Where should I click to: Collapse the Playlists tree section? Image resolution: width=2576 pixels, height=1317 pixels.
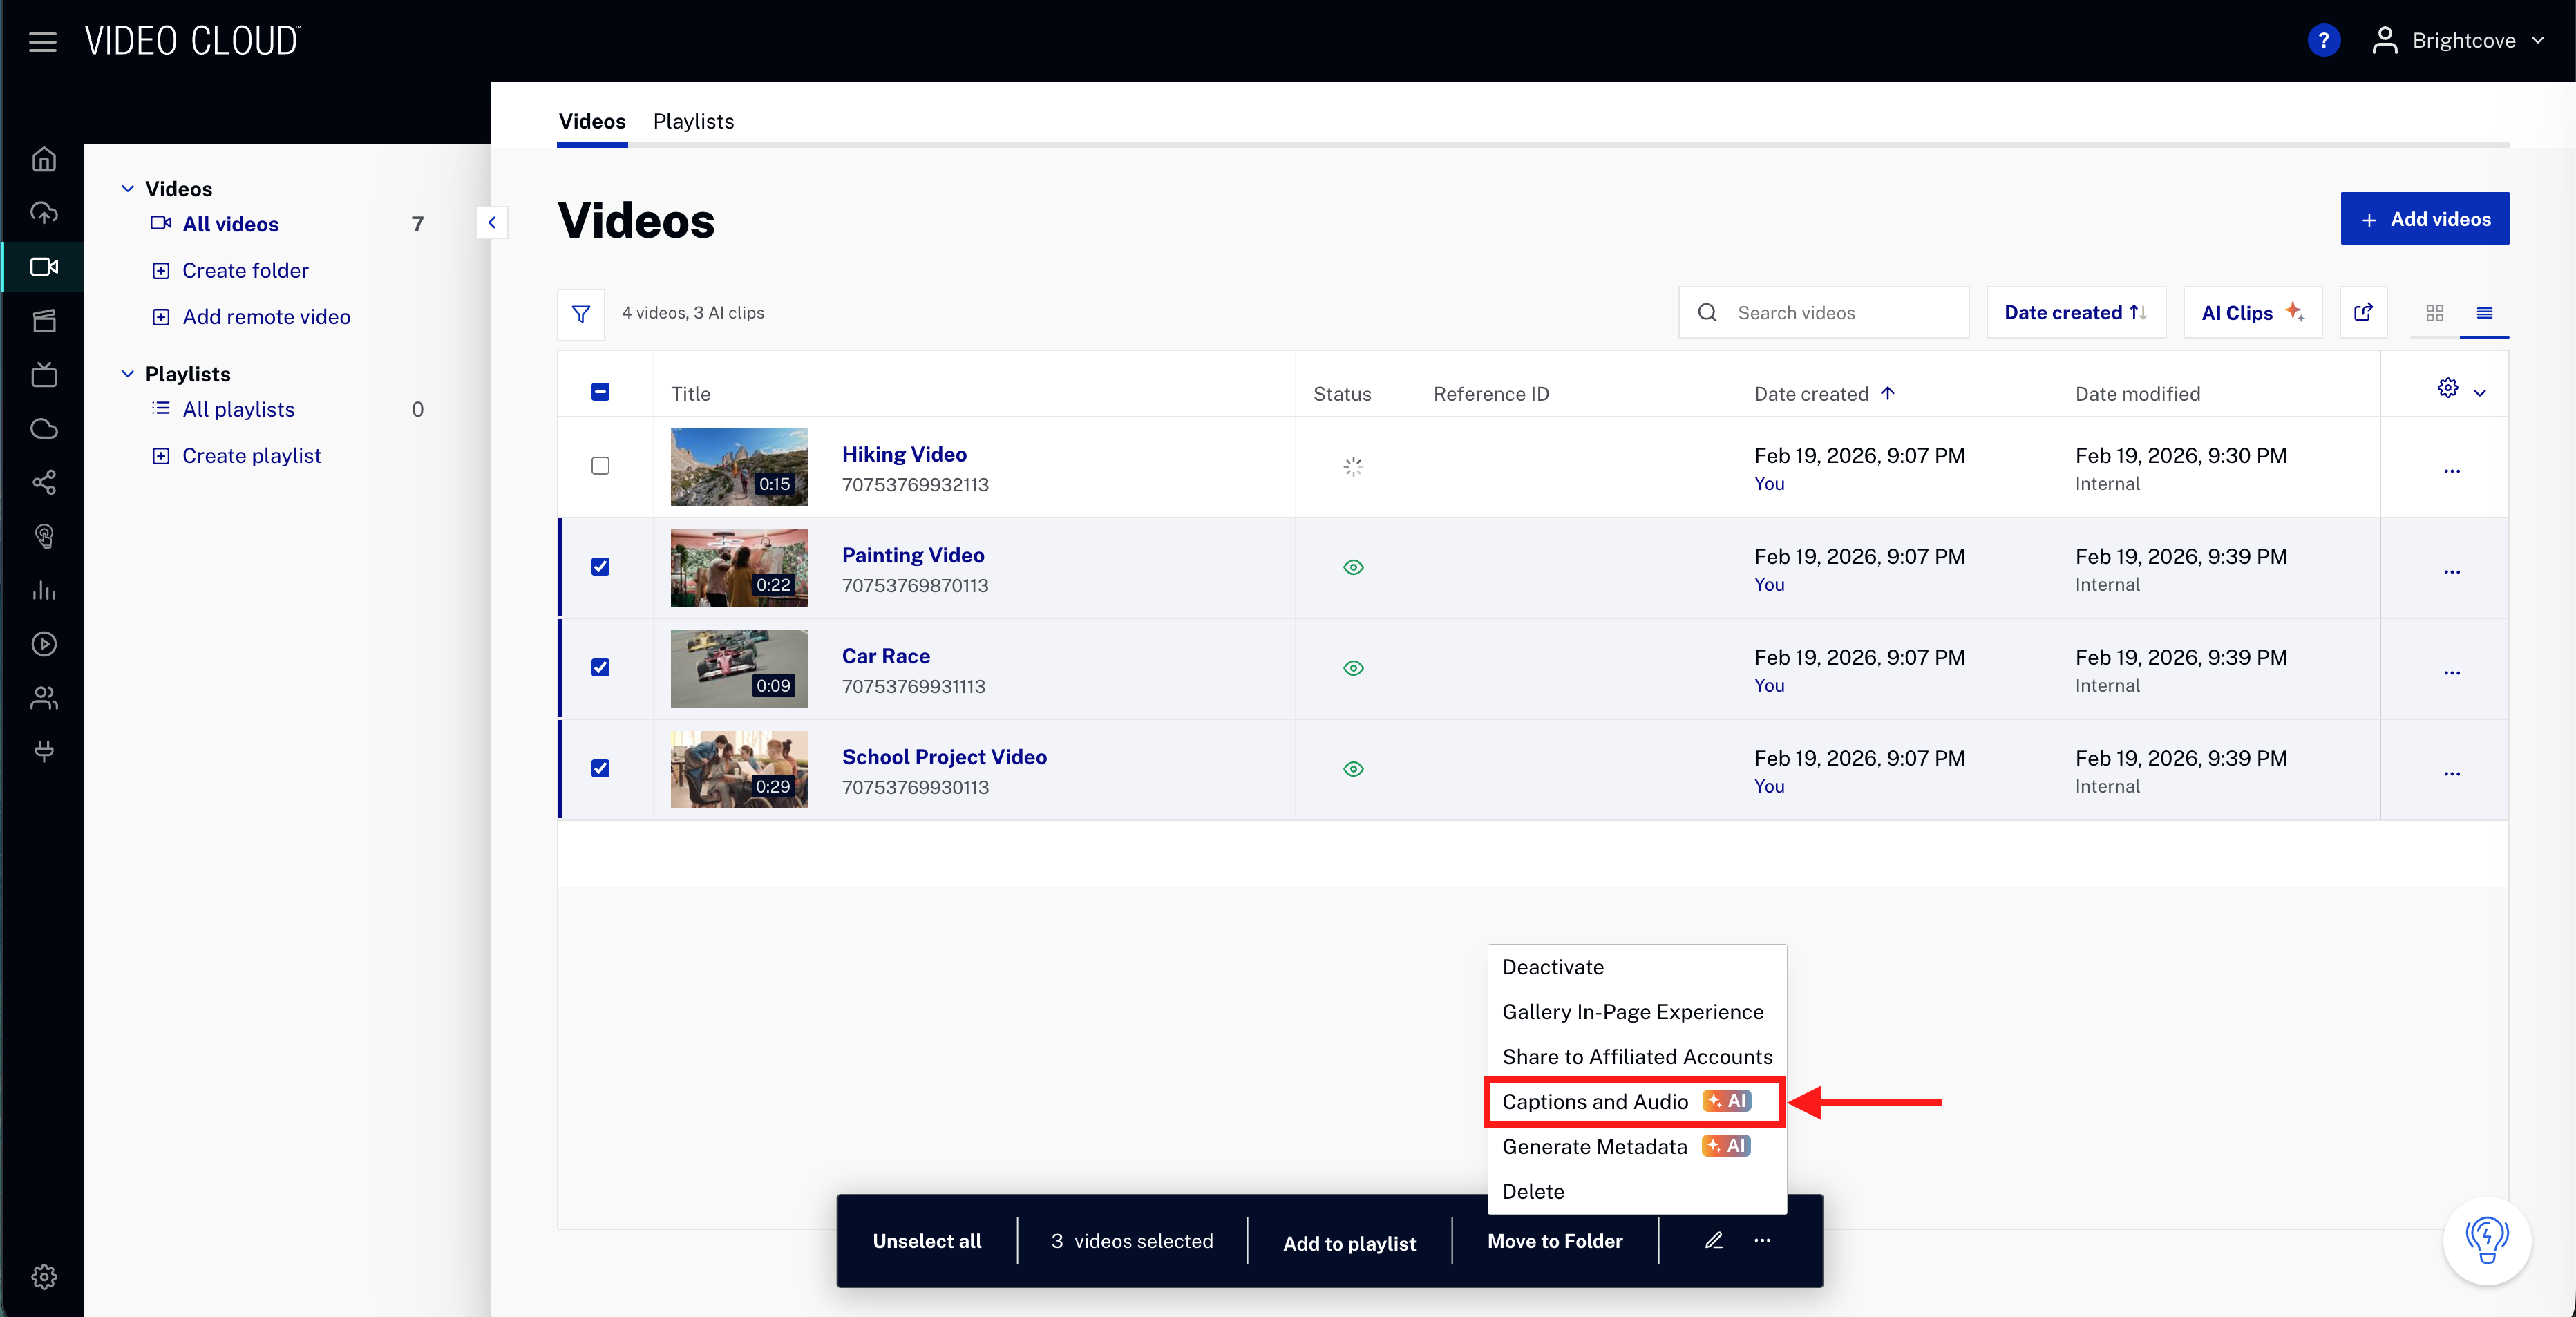pos(128,374)
